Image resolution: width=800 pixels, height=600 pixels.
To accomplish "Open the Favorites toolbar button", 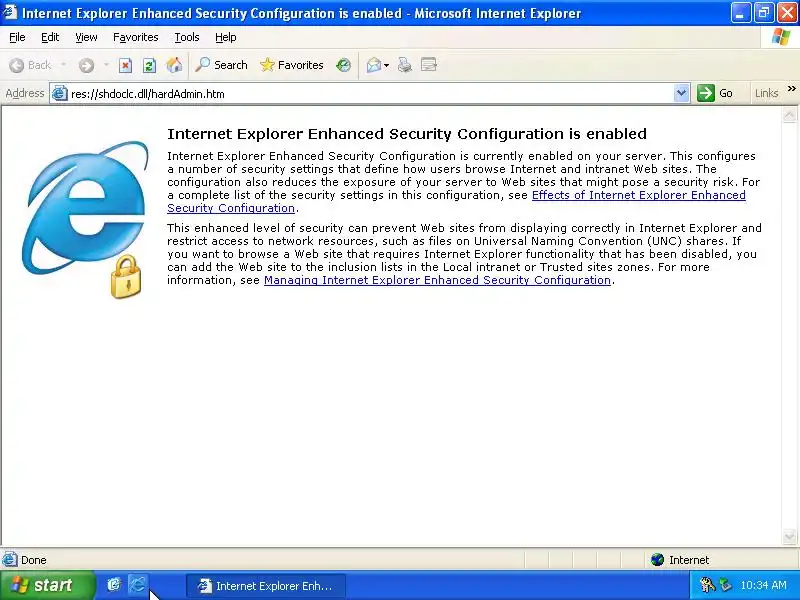I will click(x=292, y=65).
